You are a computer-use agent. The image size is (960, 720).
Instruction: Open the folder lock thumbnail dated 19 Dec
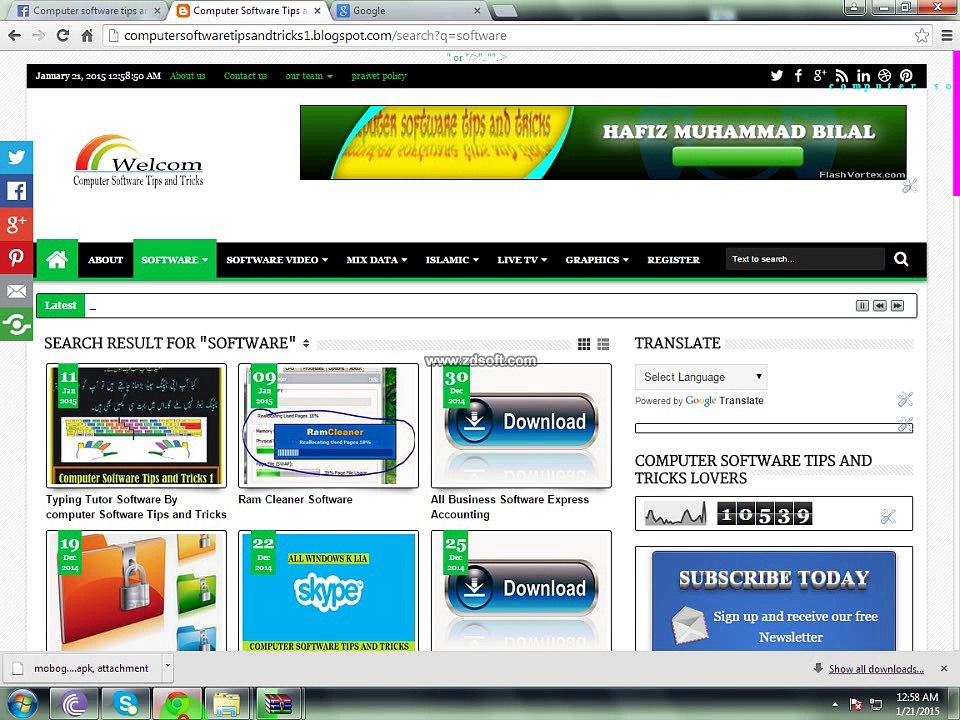[x=136, y=591]
